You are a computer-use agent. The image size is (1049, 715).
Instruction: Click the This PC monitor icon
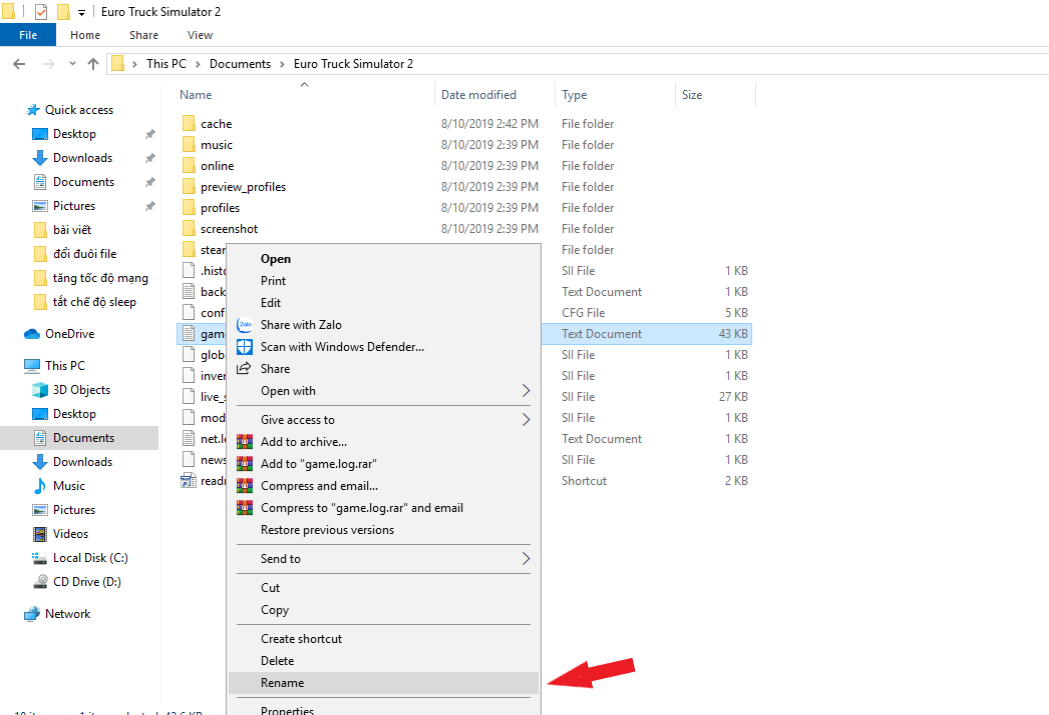coord(32,365)
